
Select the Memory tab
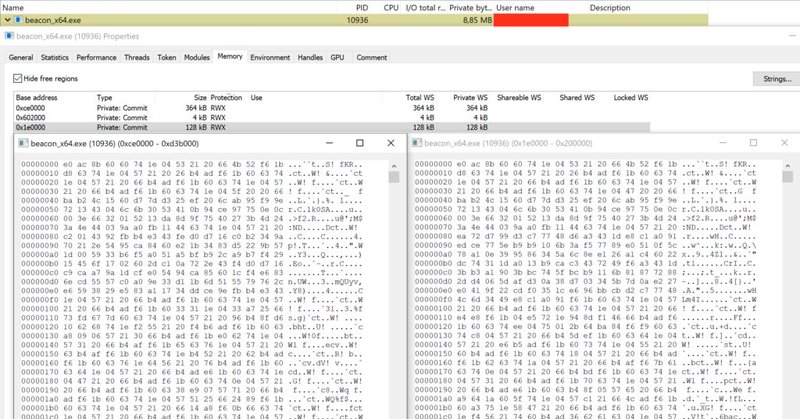230,57
